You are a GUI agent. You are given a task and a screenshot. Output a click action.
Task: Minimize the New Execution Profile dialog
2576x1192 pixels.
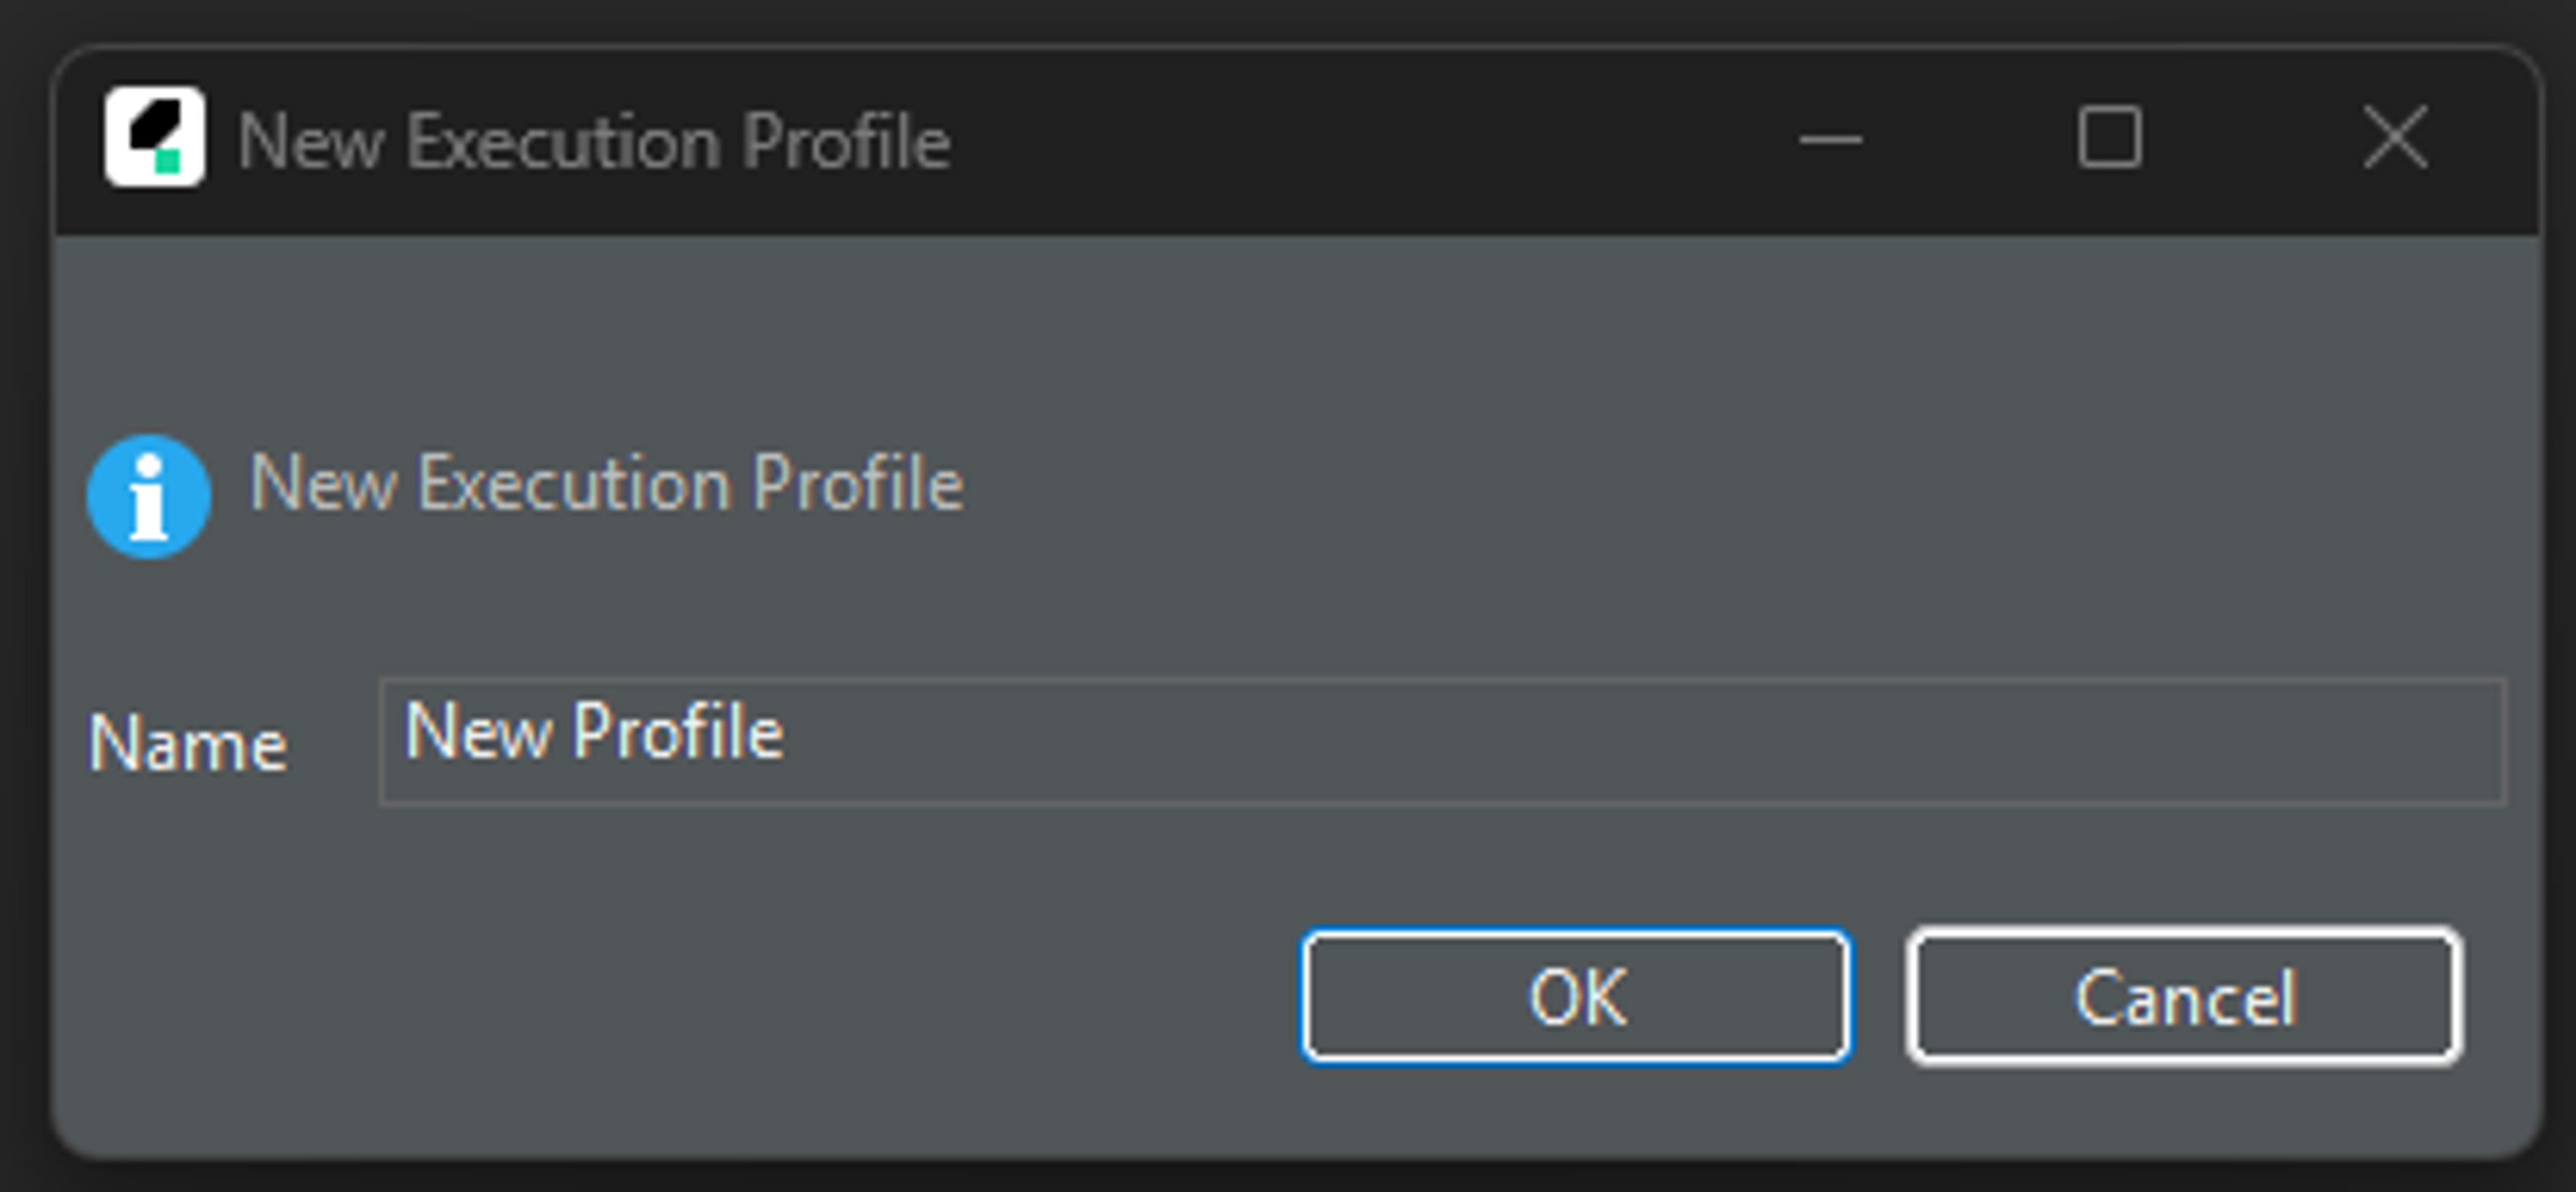(x=1830, y=139)
